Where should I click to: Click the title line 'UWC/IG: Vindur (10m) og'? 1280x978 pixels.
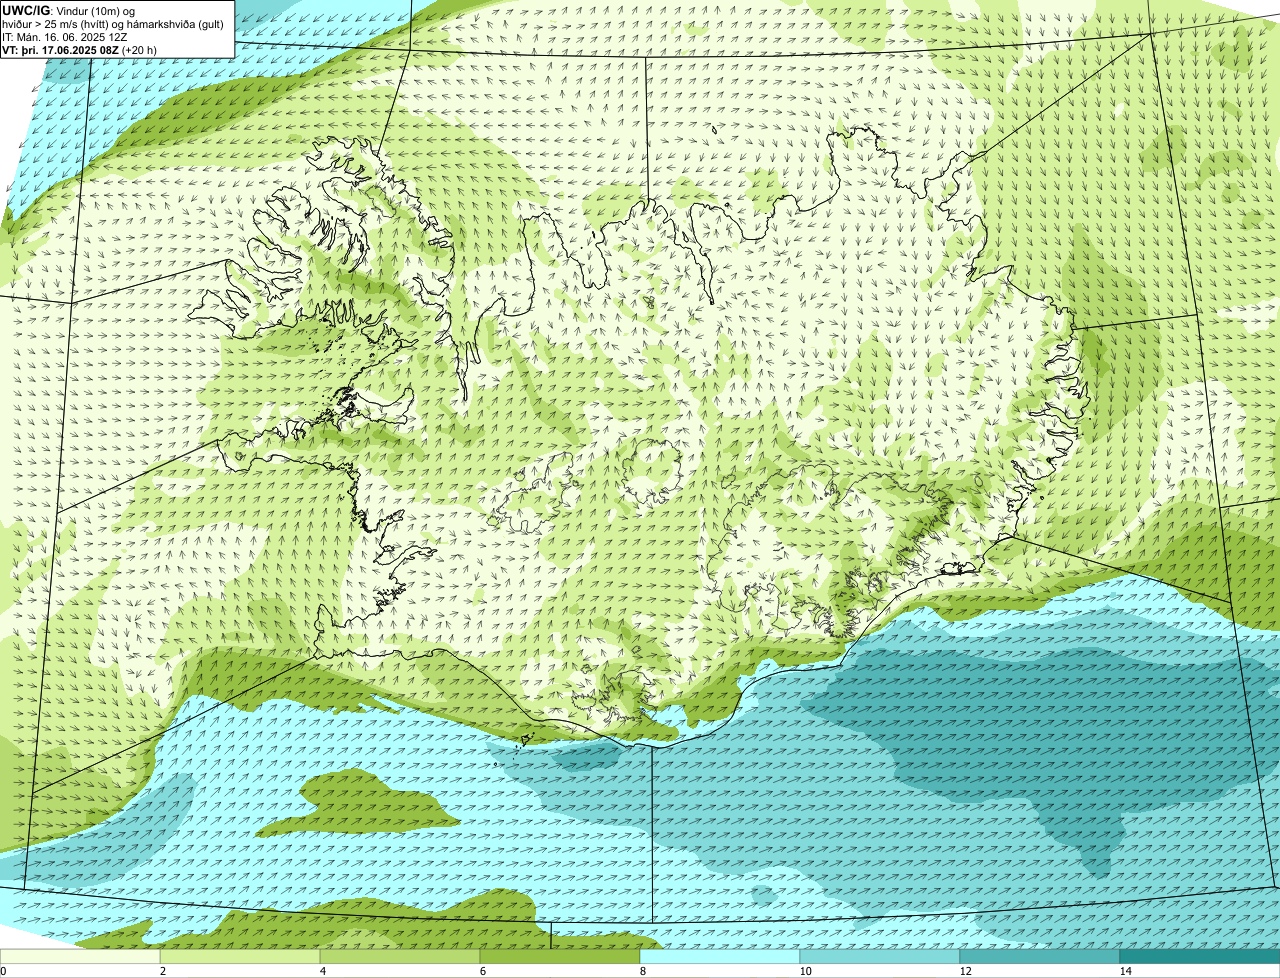pos(68,10)
